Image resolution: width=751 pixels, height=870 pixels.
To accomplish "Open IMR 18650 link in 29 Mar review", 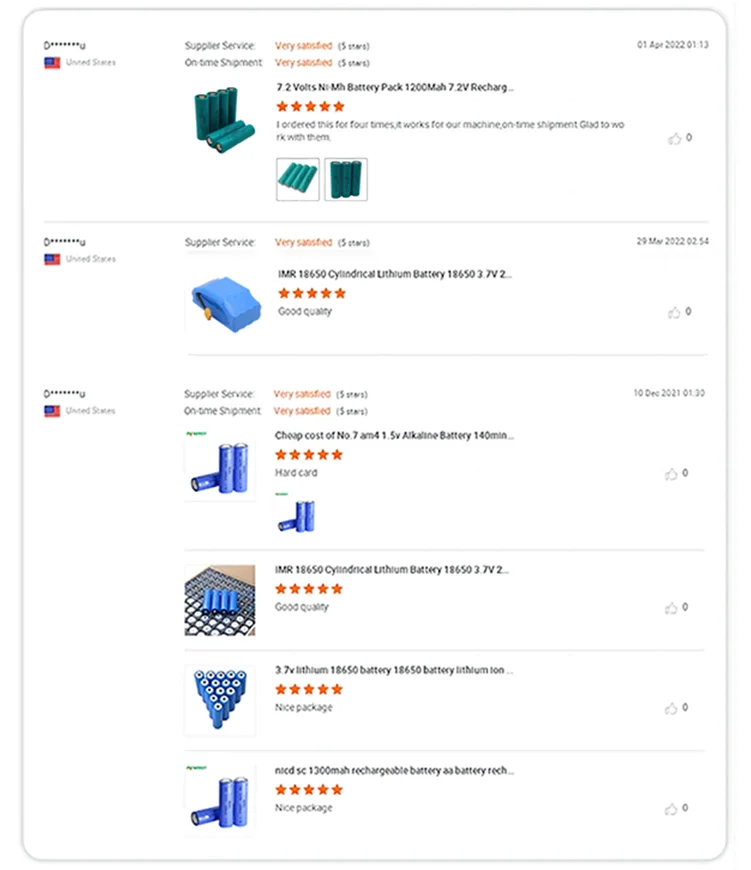I will [395, 273].
